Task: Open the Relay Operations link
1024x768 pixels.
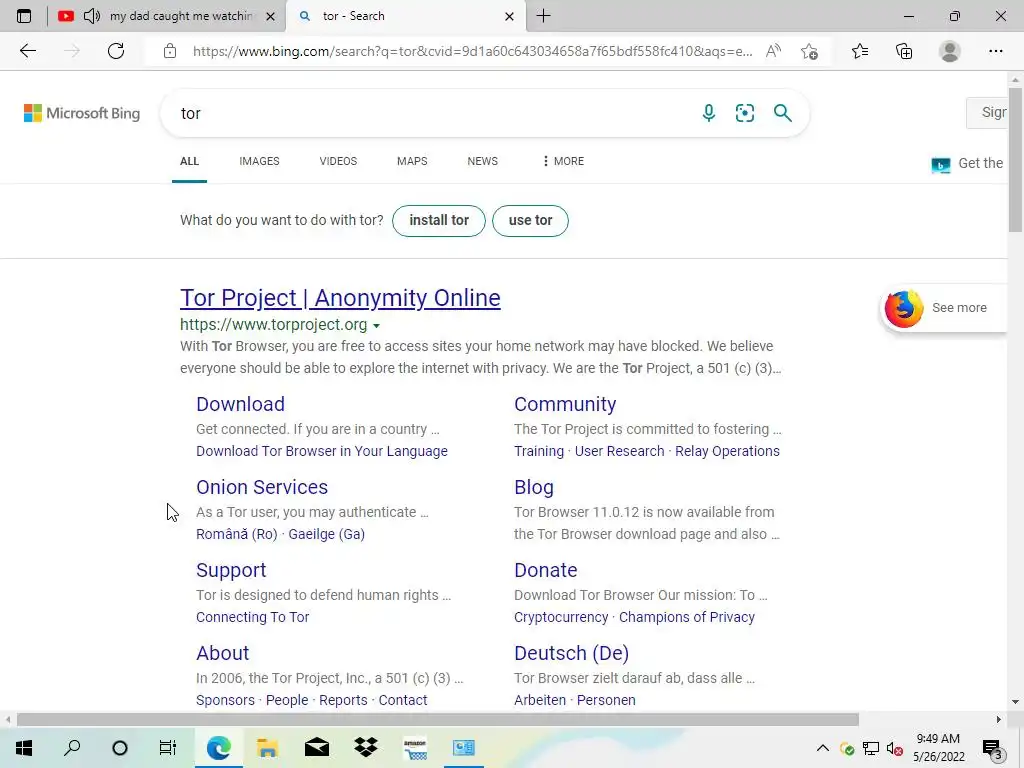Action: (727, 451)
